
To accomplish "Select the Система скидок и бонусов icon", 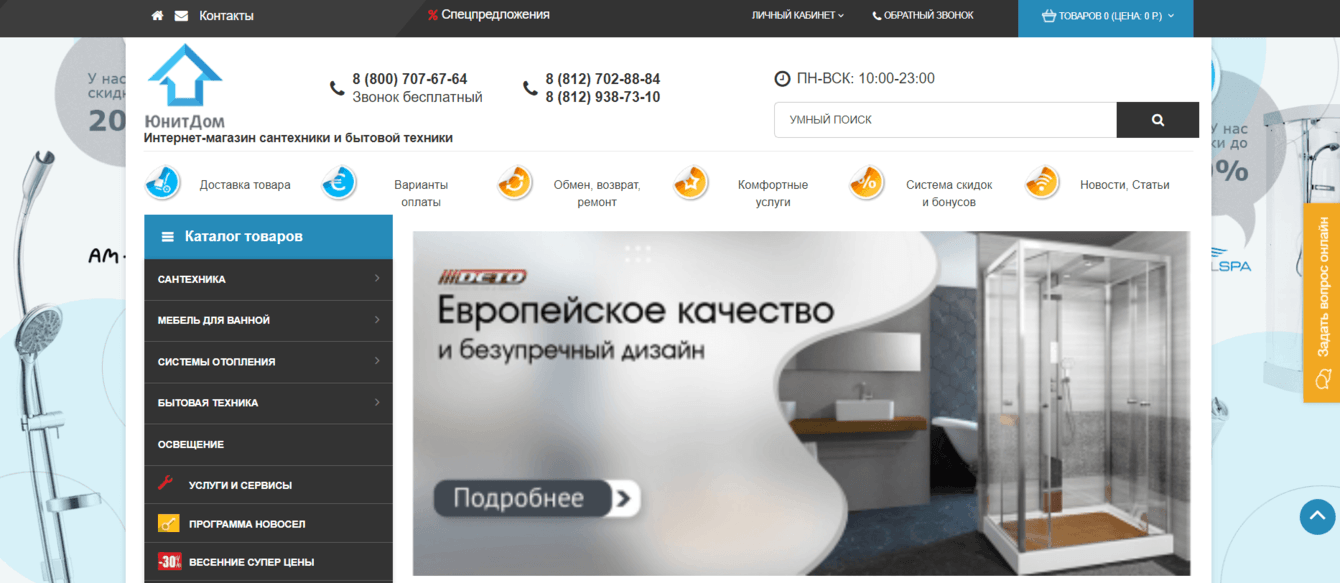I will 866,184.
